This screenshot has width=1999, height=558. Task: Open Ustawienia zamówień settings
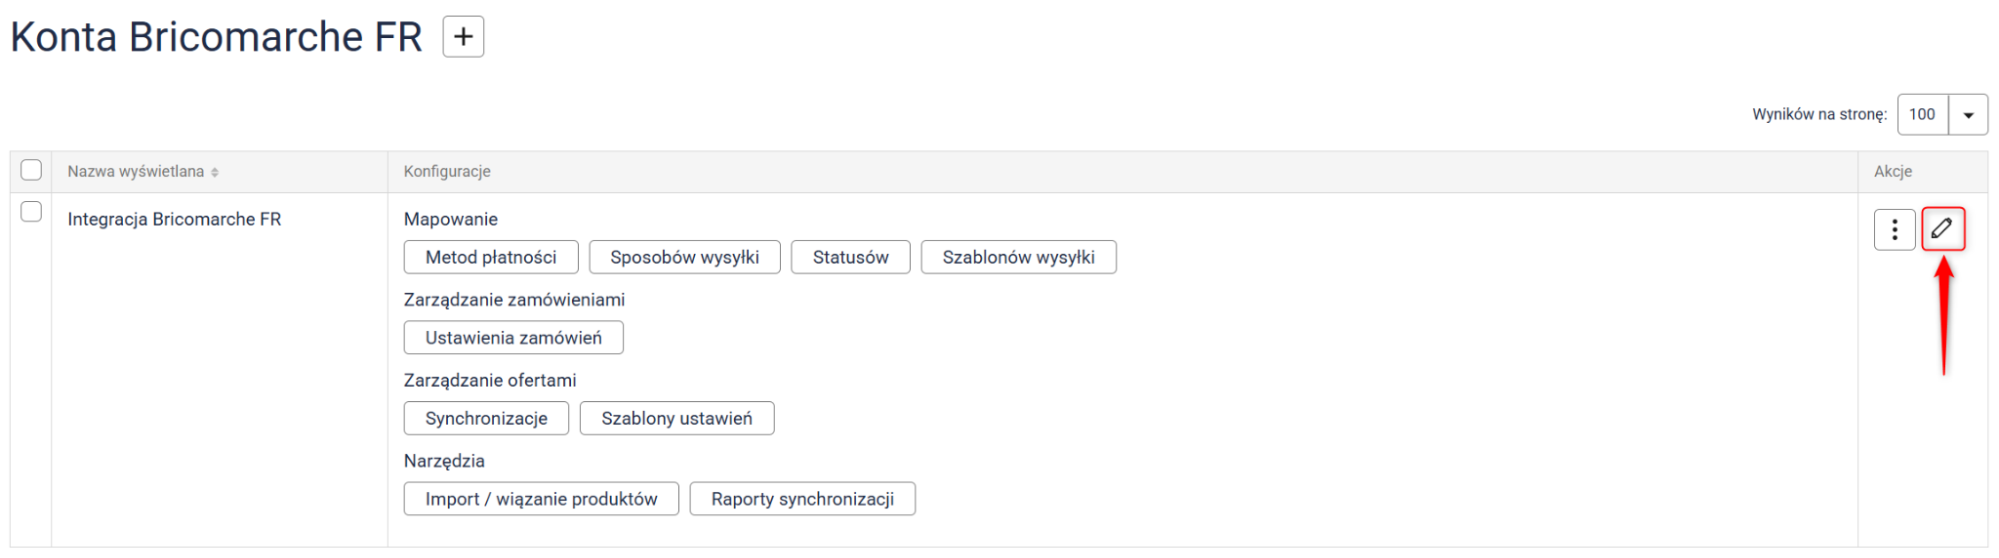(x=513, y=338)
